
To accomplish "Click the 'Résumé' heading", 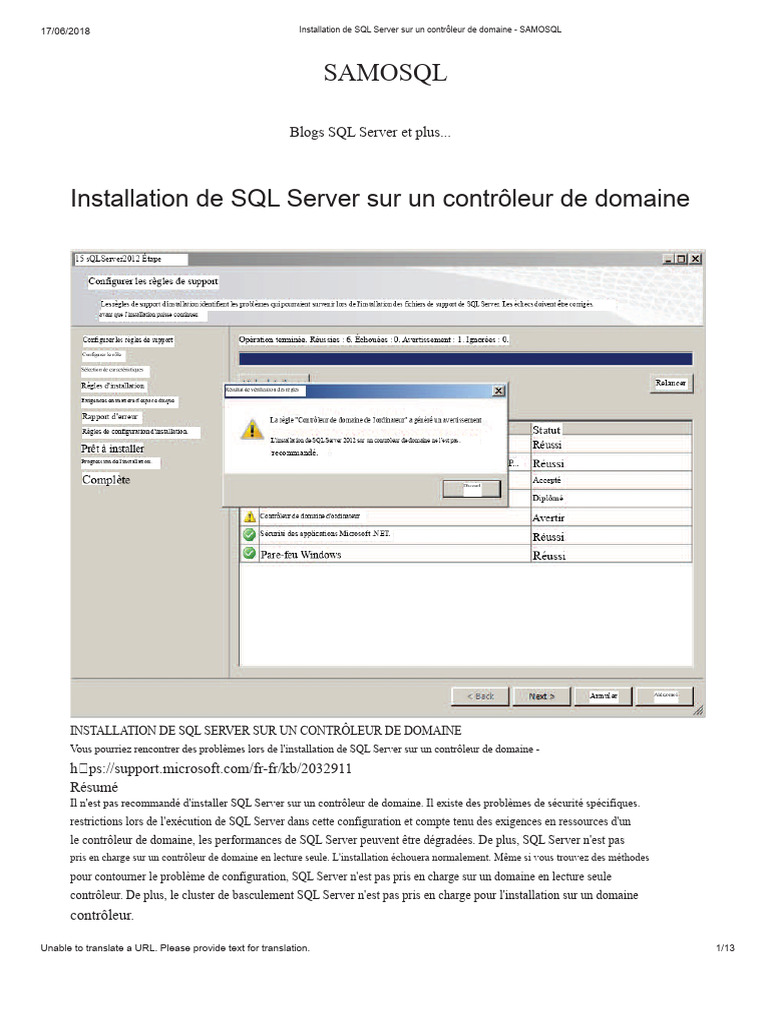I will point(94,787).
